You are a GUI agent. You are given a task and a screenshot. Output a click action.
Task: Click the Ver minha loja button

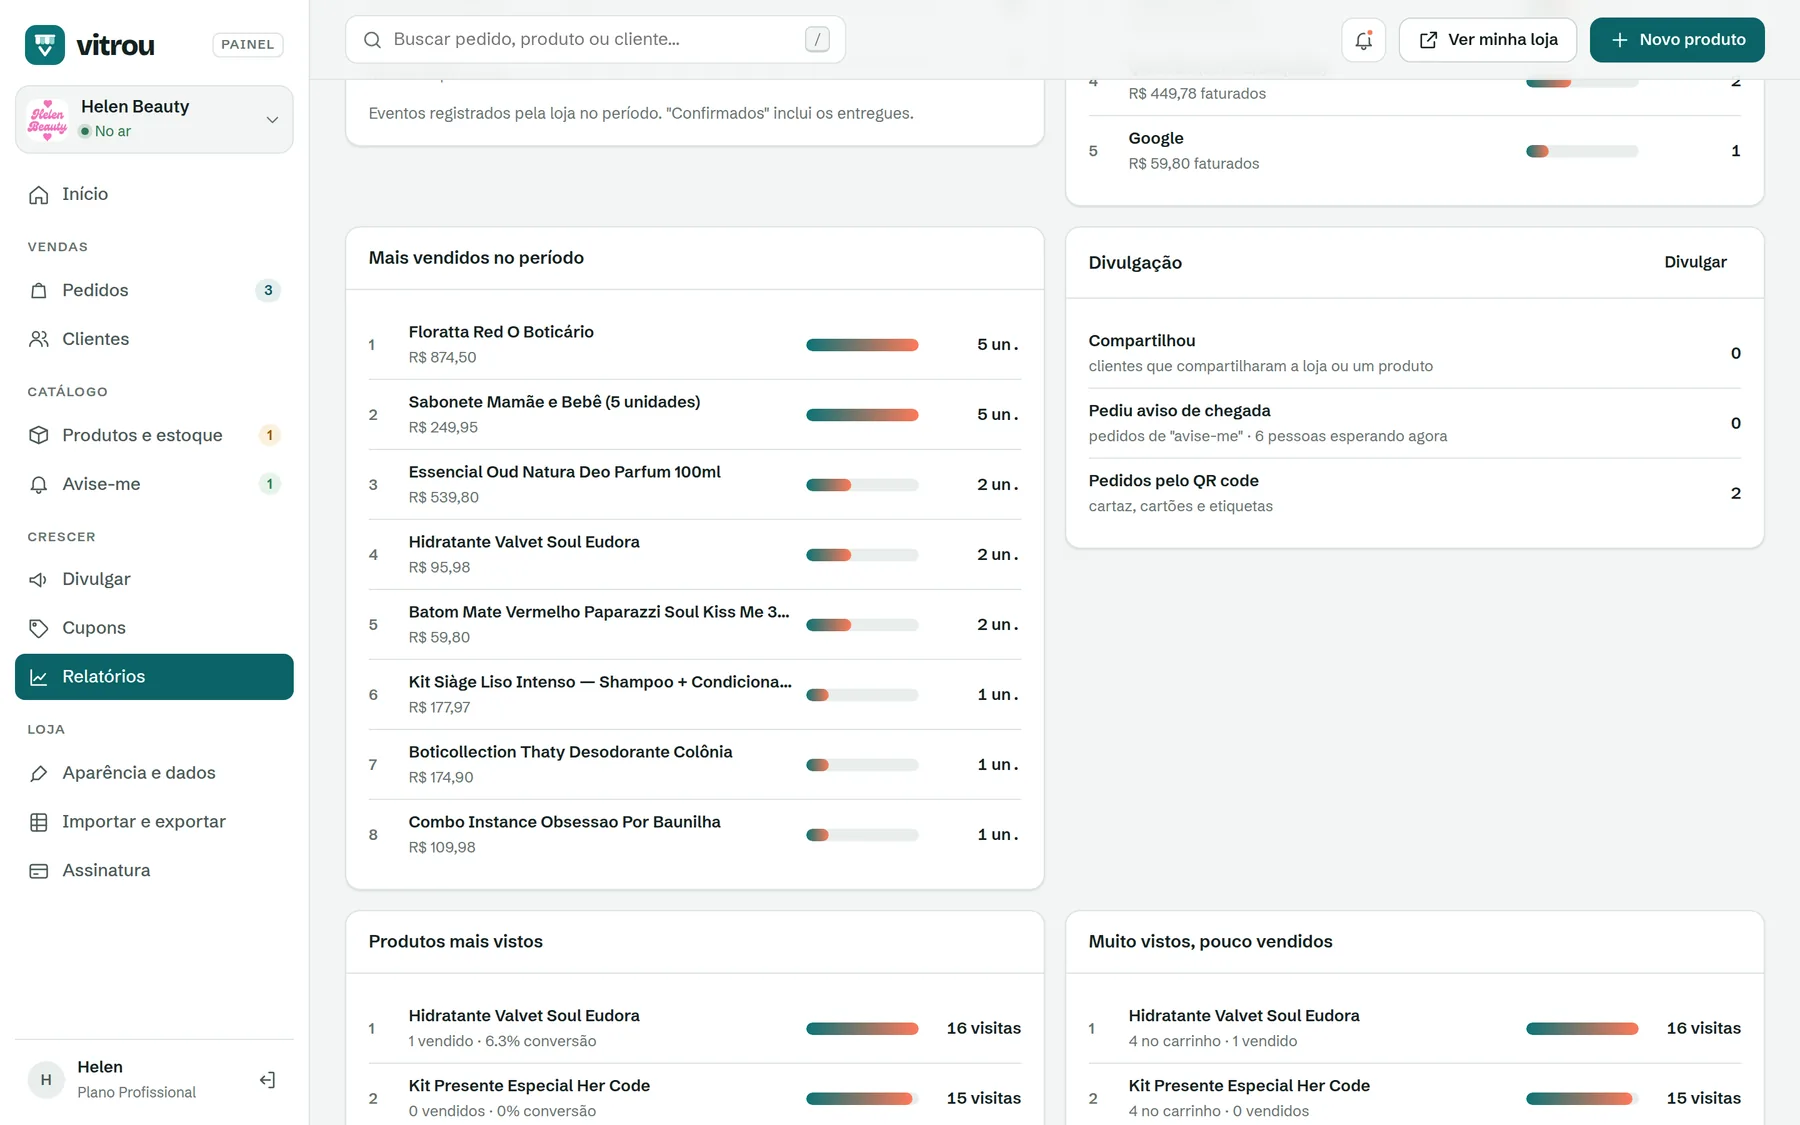point(1488,40)
